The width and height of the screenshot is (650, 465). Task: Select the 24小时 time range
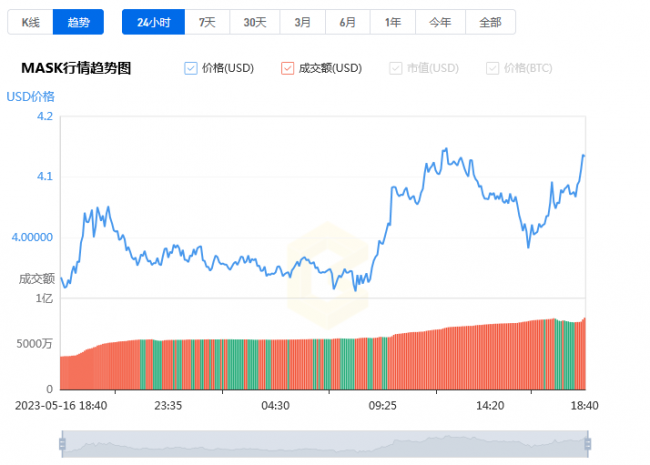(x=153, y=22)
